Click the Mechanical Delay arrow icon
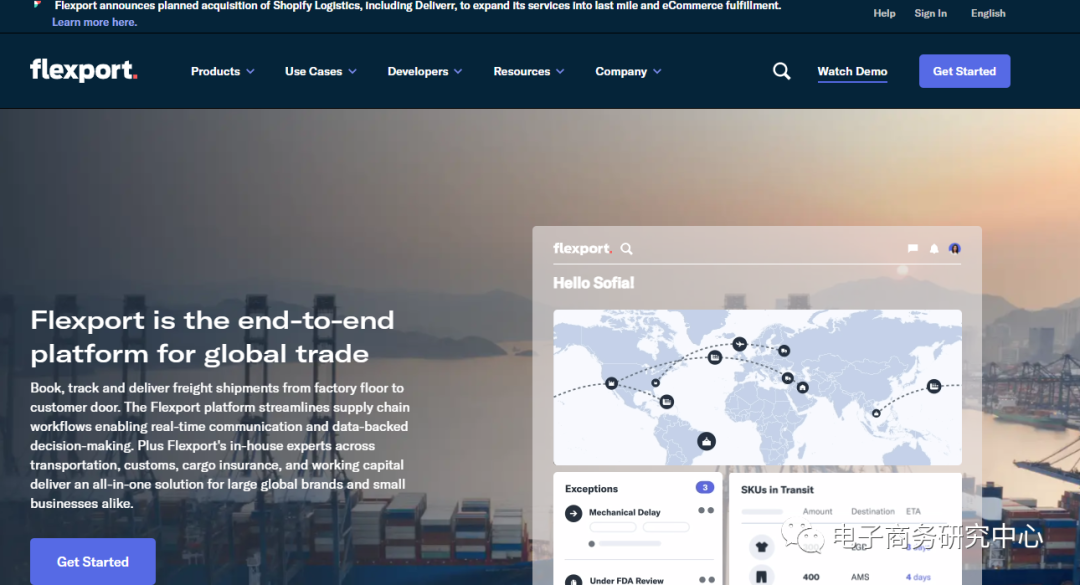Screen dimensions: 1080x585 [573, 513]
